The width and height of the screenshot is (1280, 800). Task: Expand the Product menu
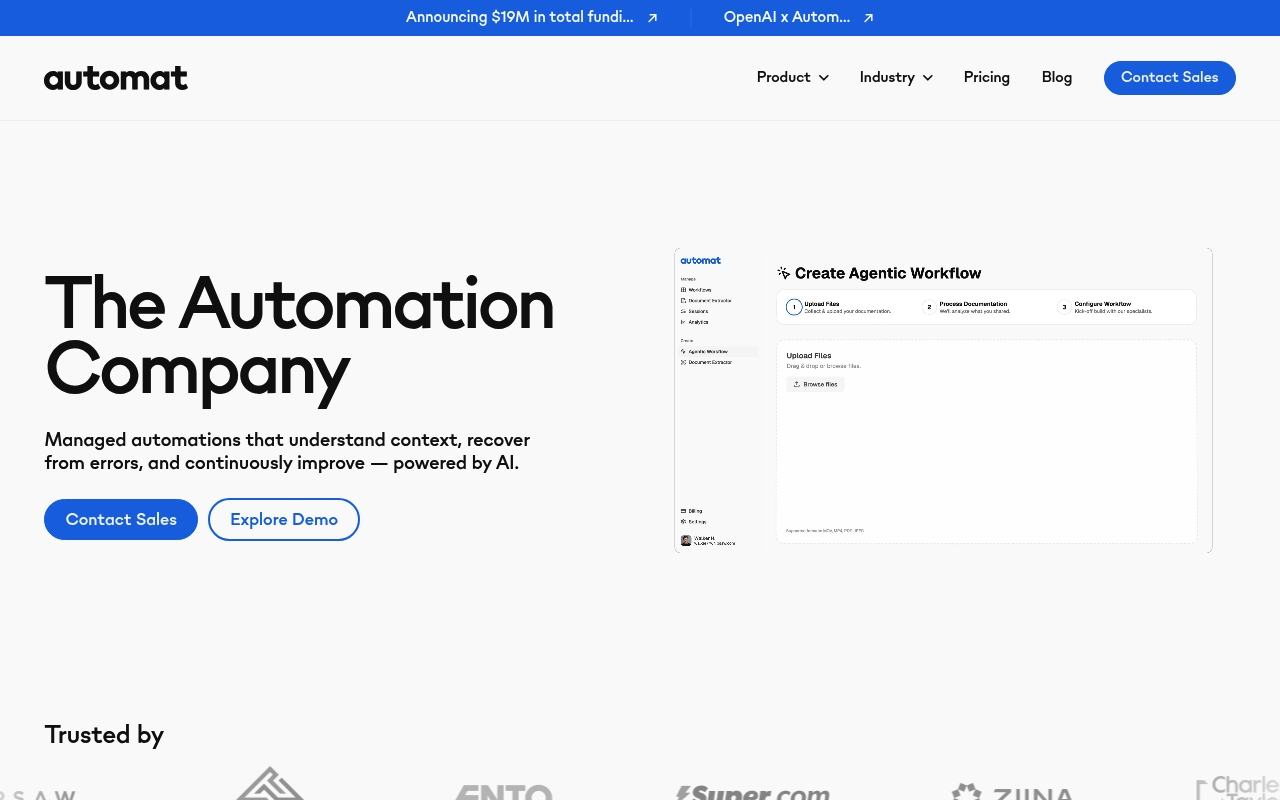pos(793,77)
